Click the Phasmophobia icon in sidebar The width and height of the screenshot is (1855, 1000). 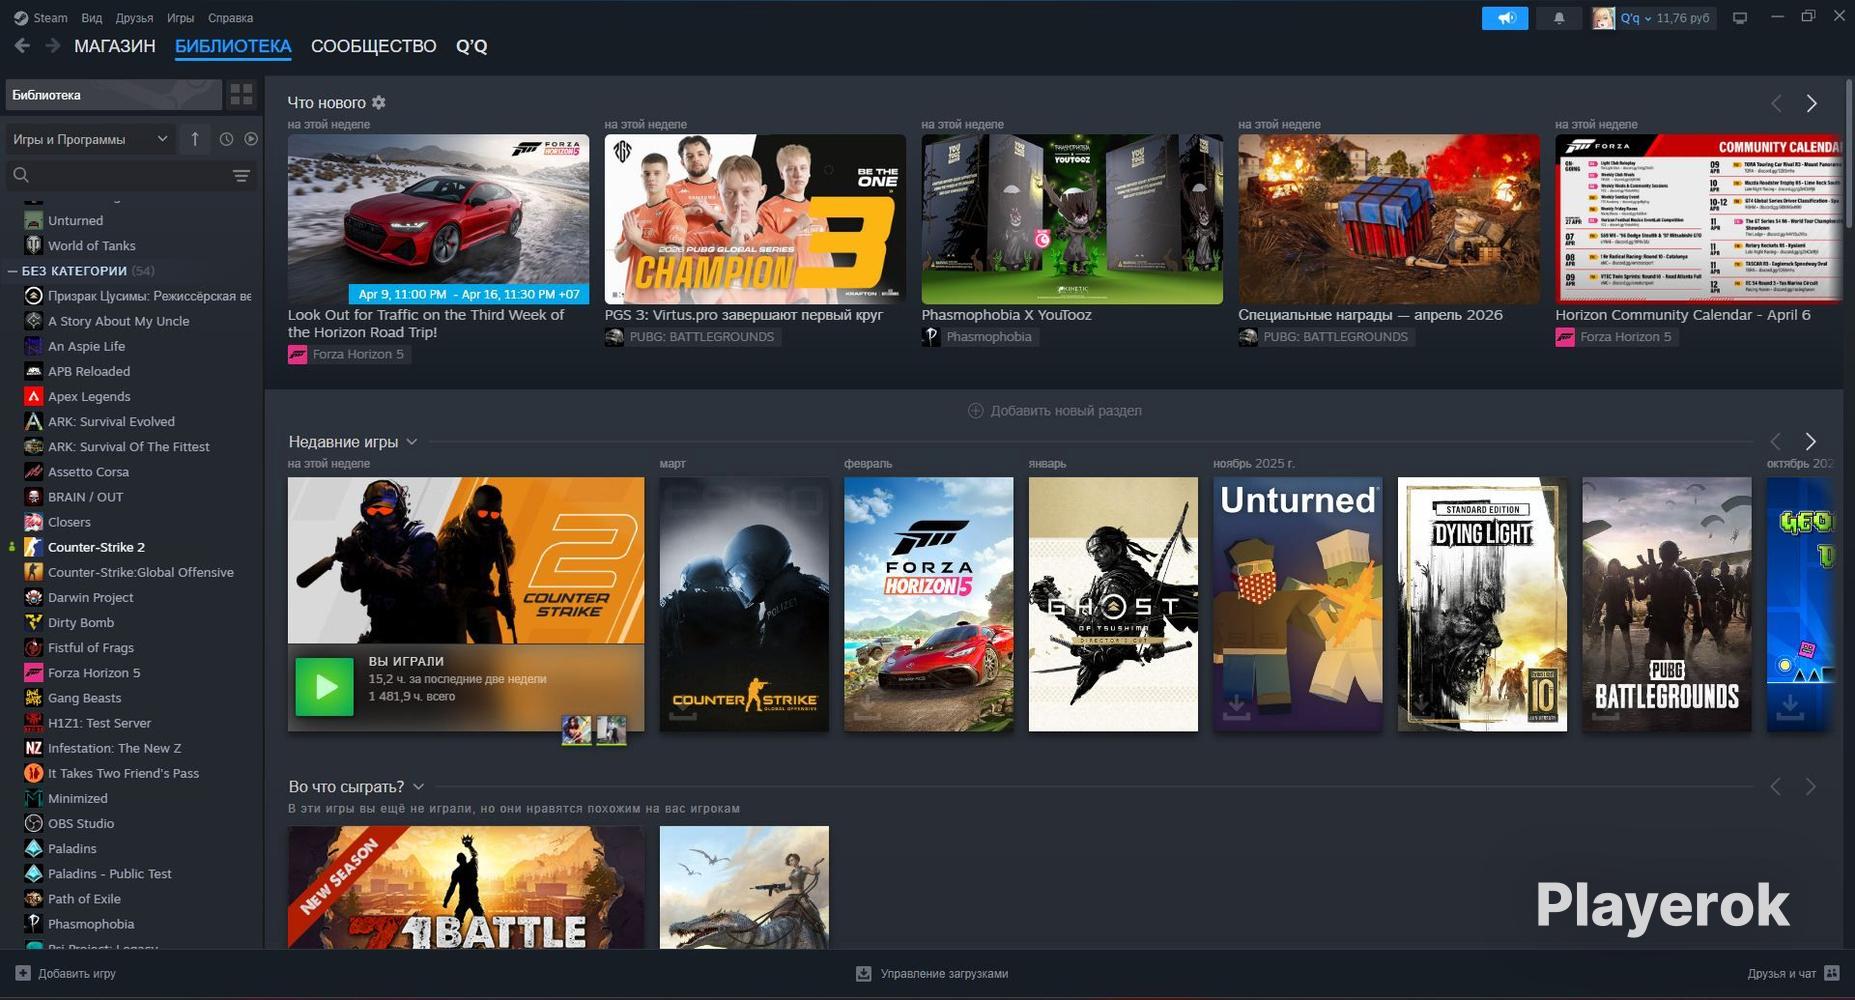[33, 924]
